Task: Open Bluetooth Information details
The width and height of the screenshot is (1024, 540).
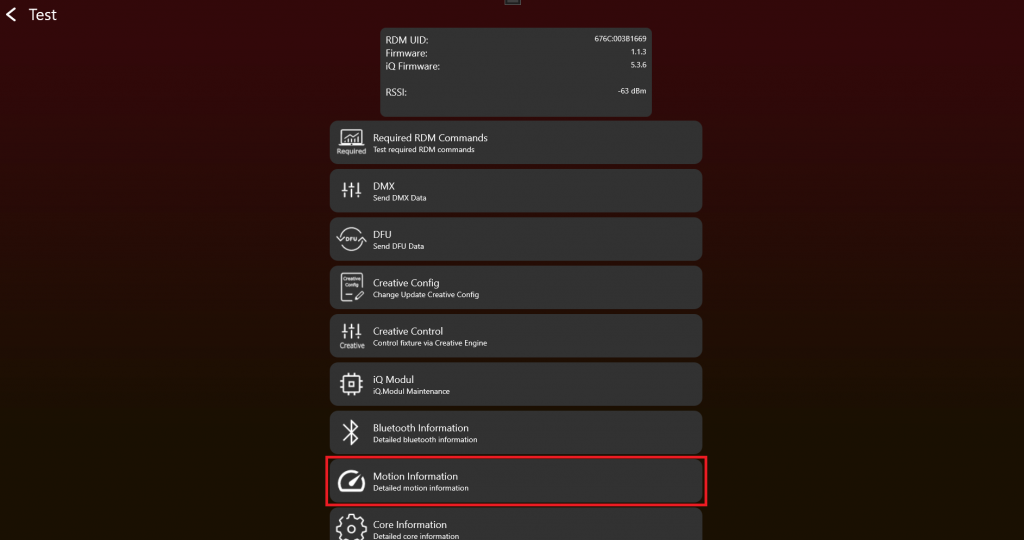Action: pyautogui.click(x=516, y=432)
